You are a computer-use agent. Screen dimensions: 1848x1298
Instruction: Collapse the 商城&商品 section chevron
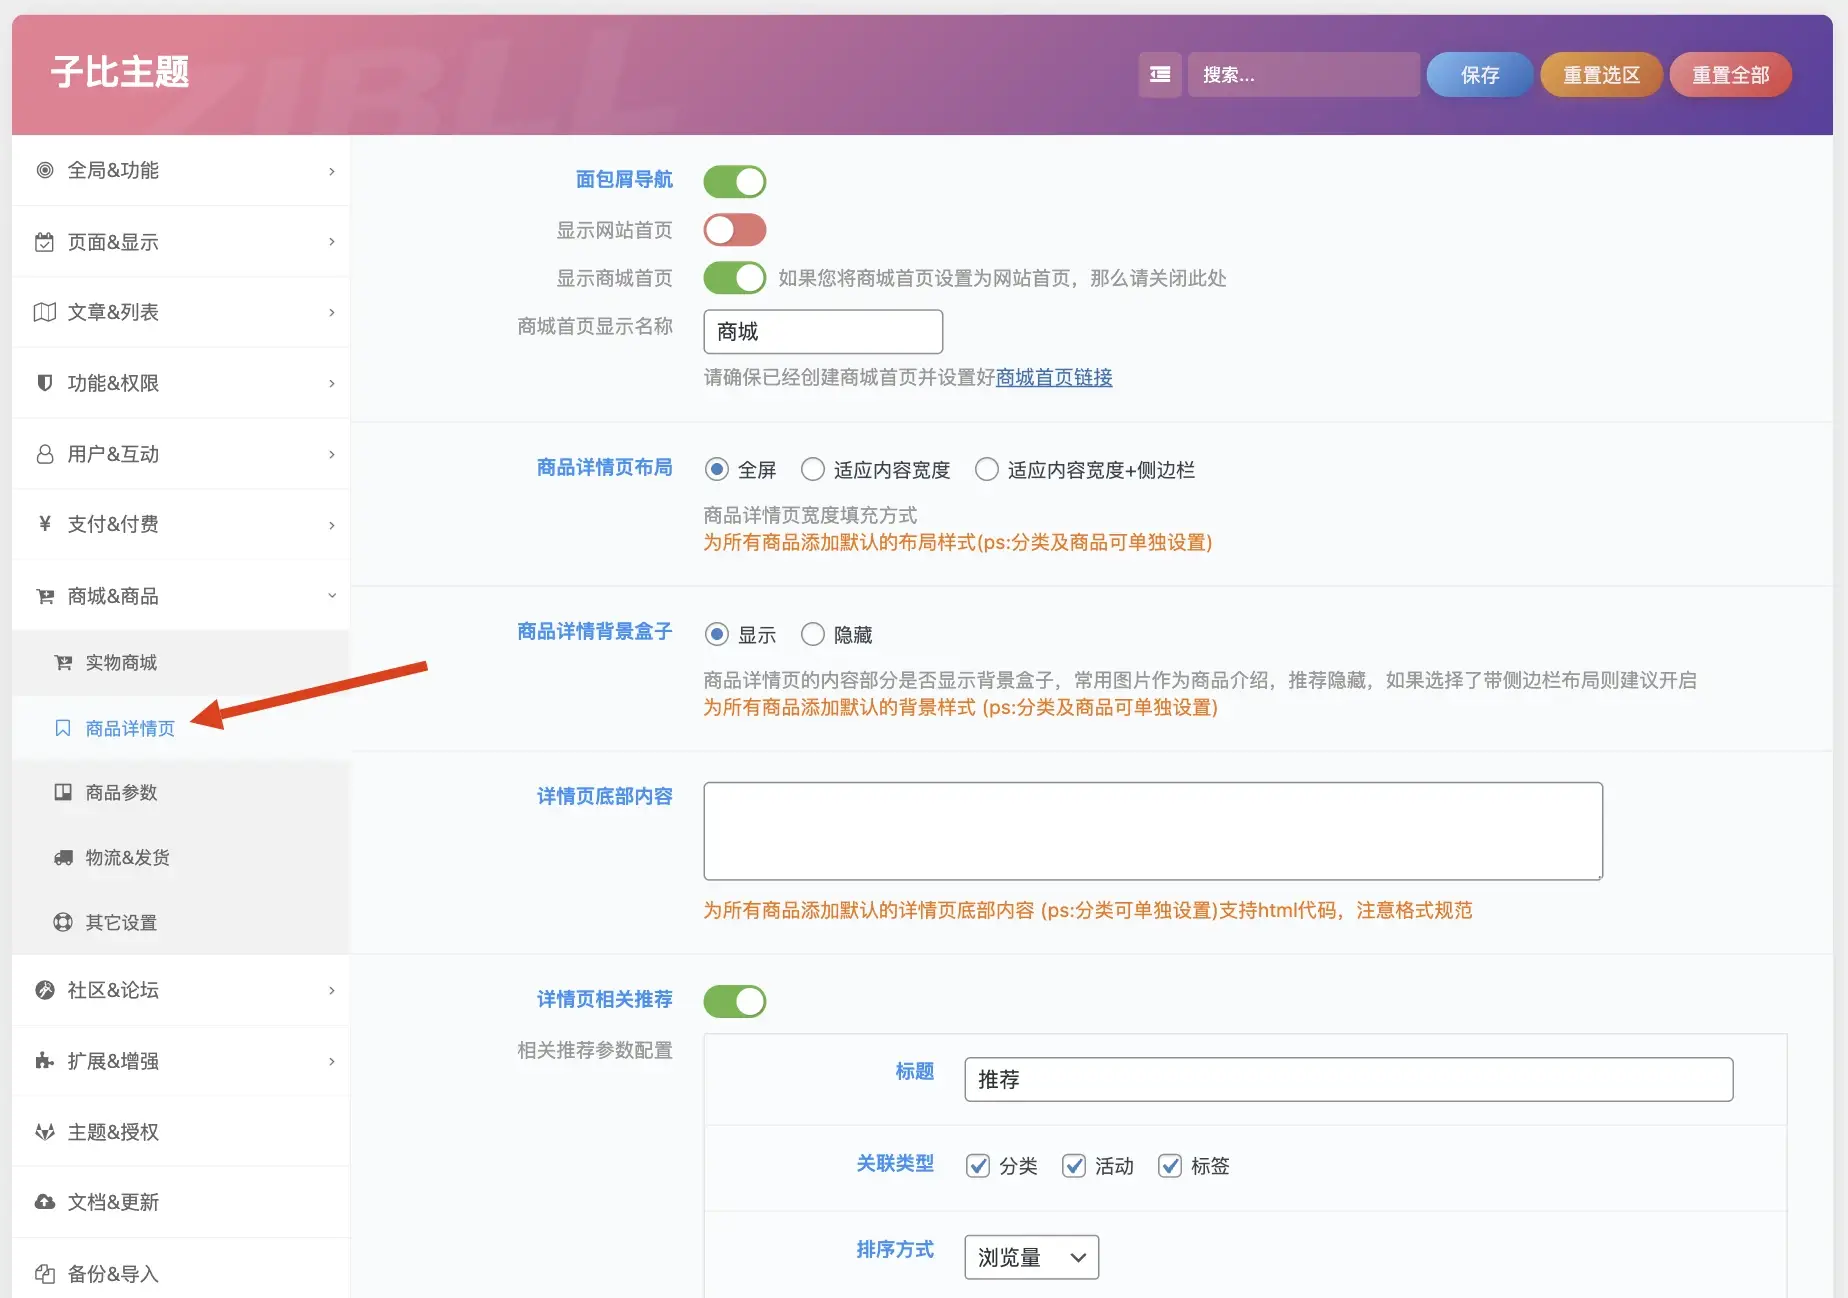tap(332, 596)
